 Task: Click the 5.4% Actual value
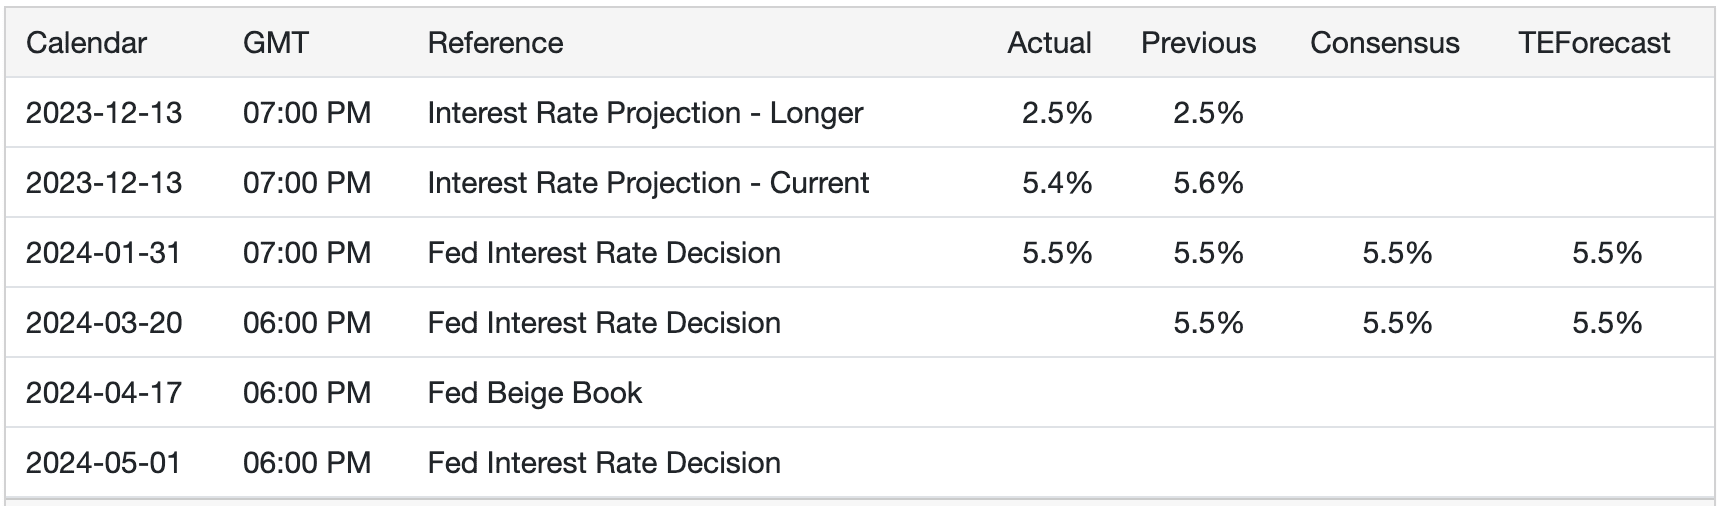click(1056, 183)
